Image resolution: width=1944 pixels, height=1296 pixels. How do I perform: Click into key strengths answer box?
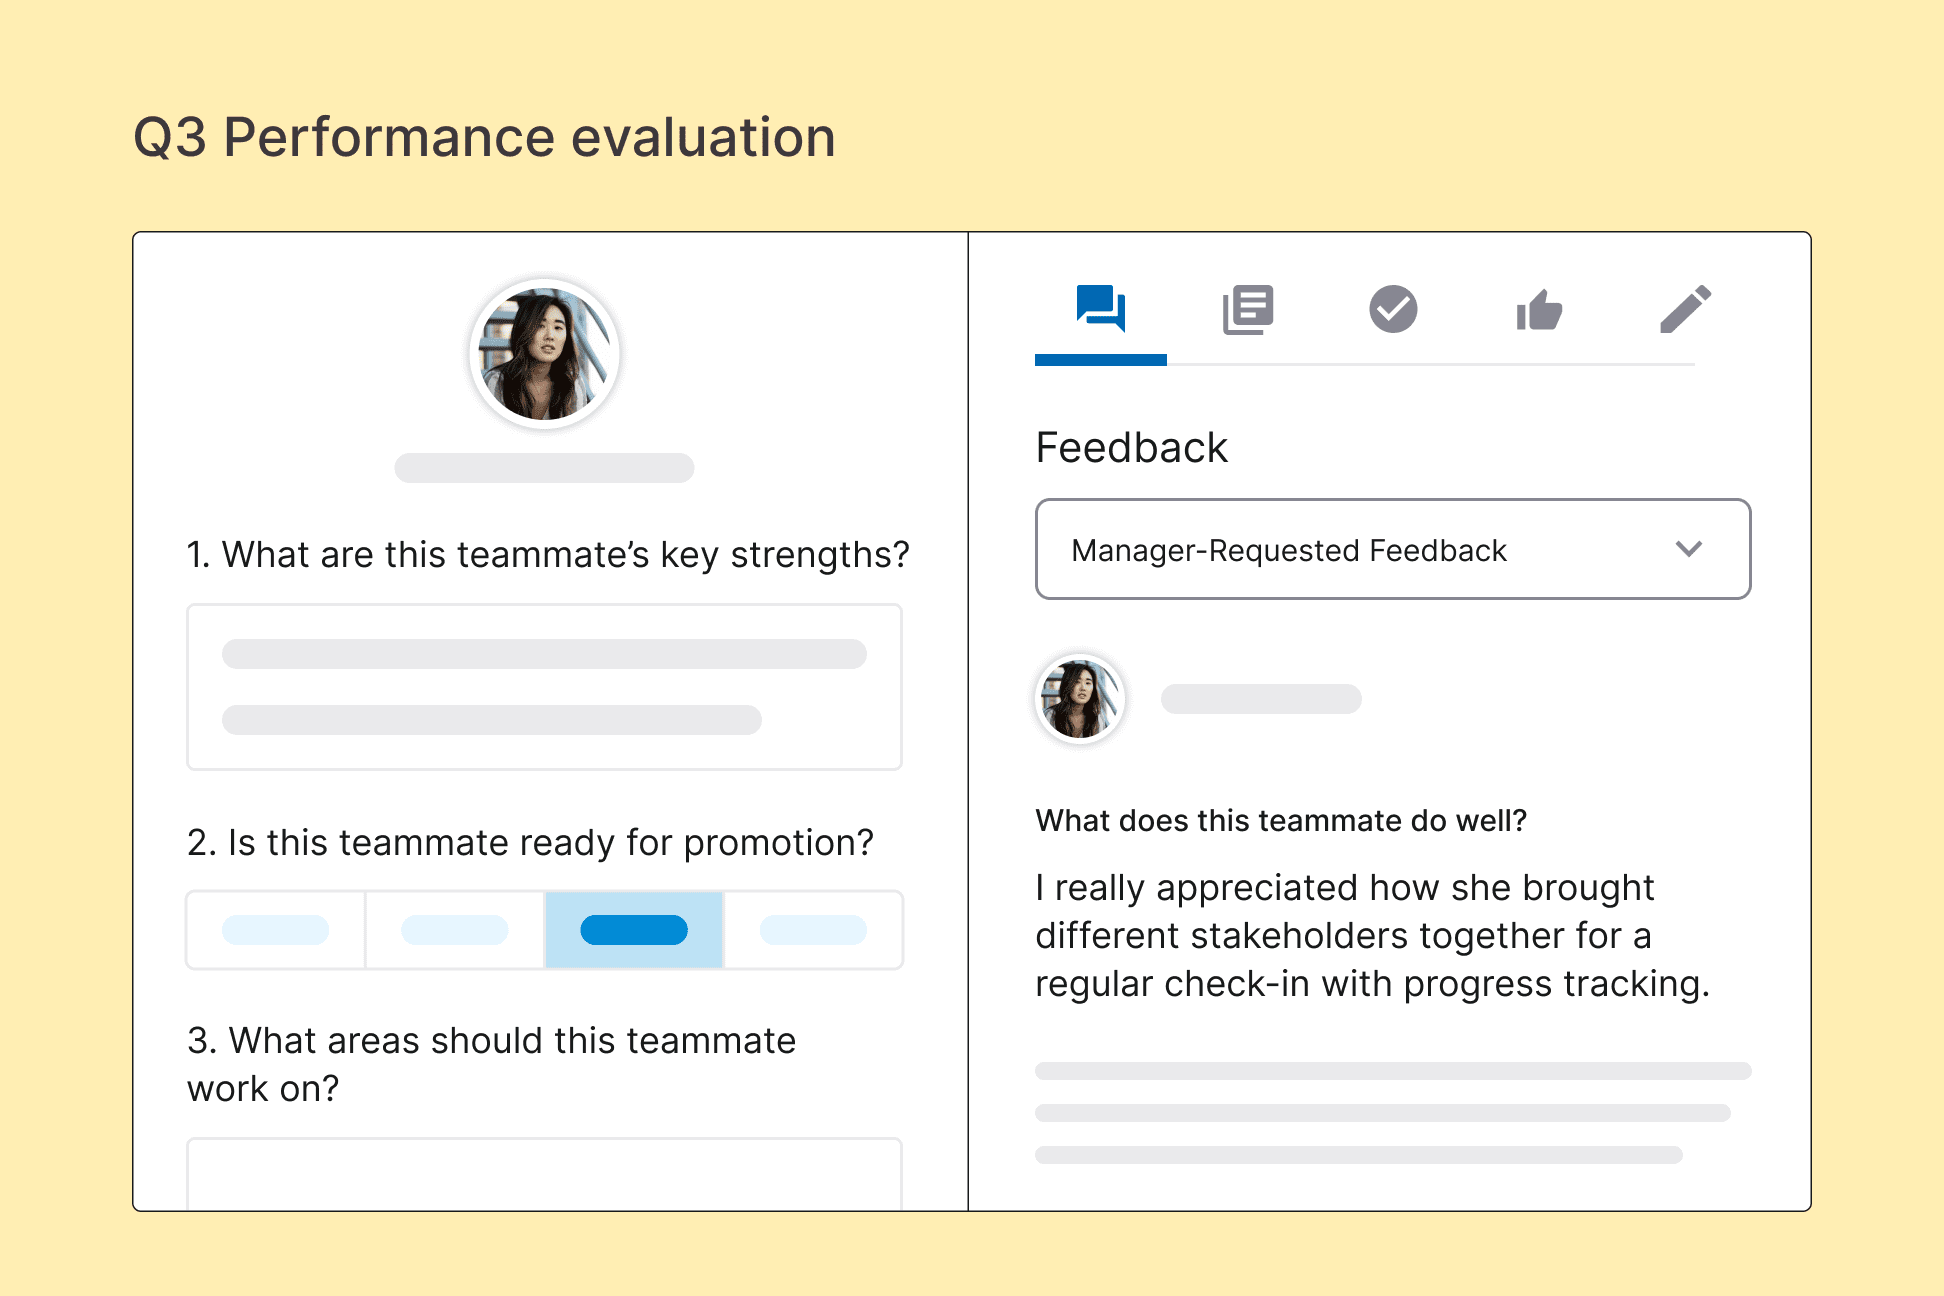[544, 687]
